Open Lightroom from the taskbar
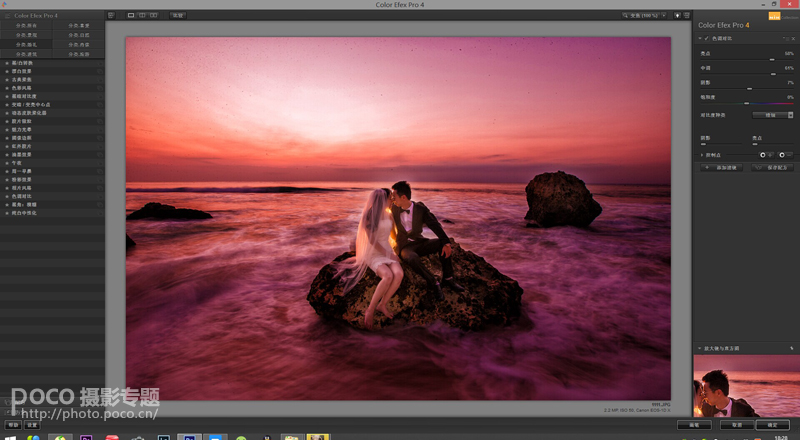 pyautogui.click(x=164, y=437)
